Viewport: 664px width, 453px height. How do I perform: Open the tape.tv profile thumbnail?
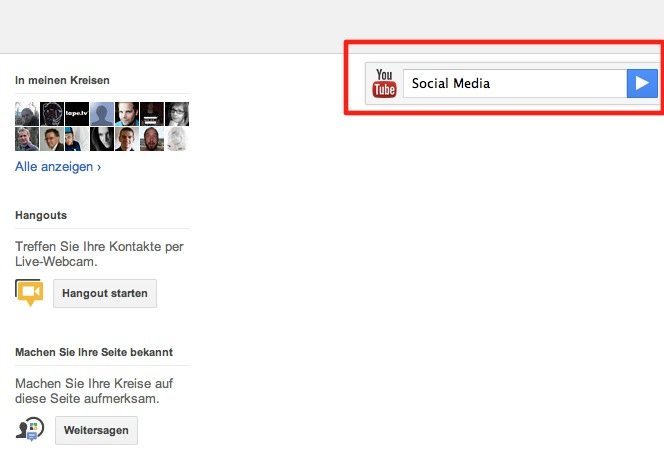(77, 114)
